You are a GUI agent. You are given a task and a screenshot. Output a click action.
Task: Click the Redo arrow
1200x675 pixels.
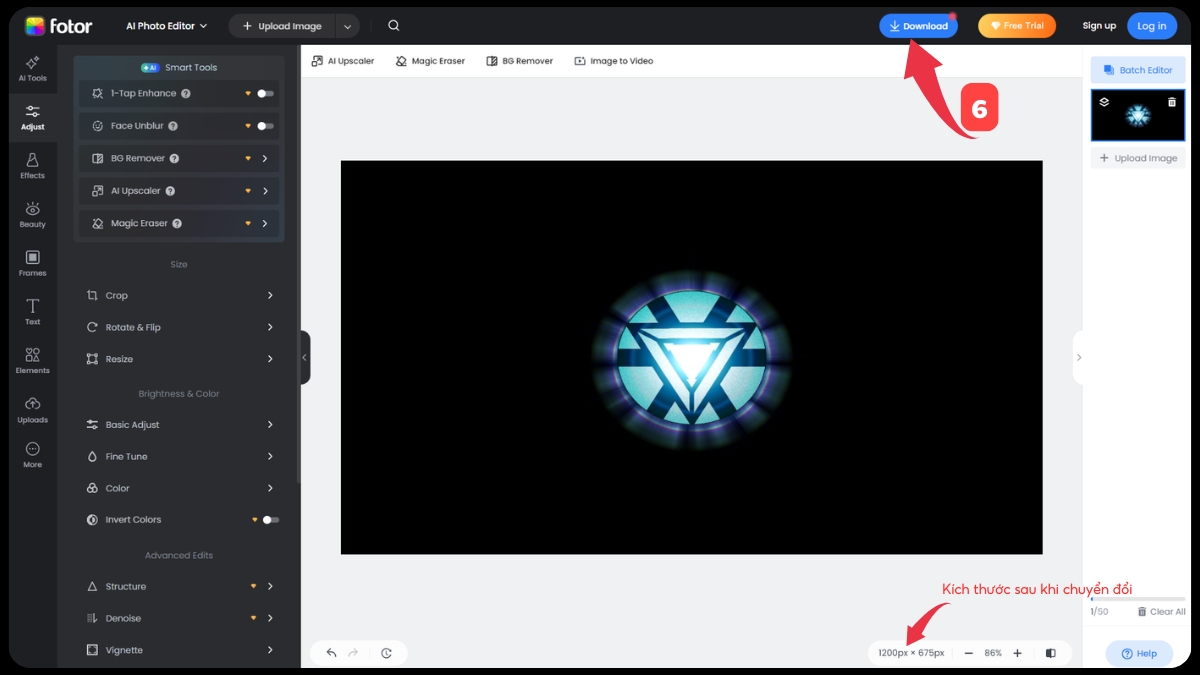(353, 653)
